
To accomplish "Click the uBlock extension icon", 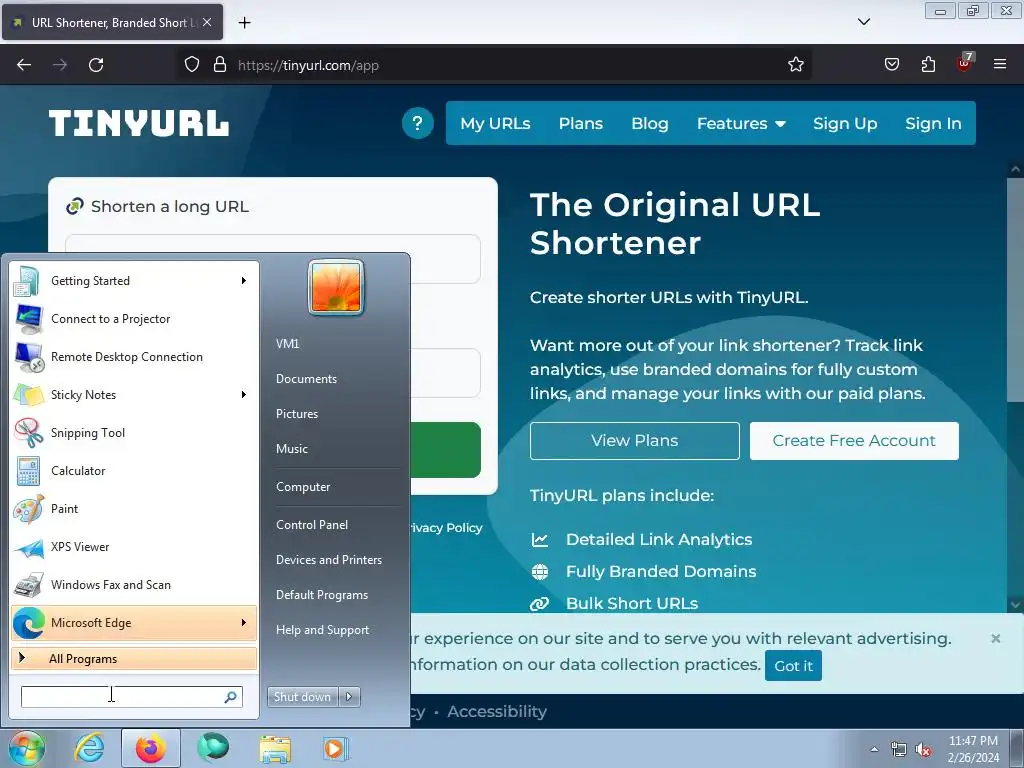I will click(x=965, y=63).
